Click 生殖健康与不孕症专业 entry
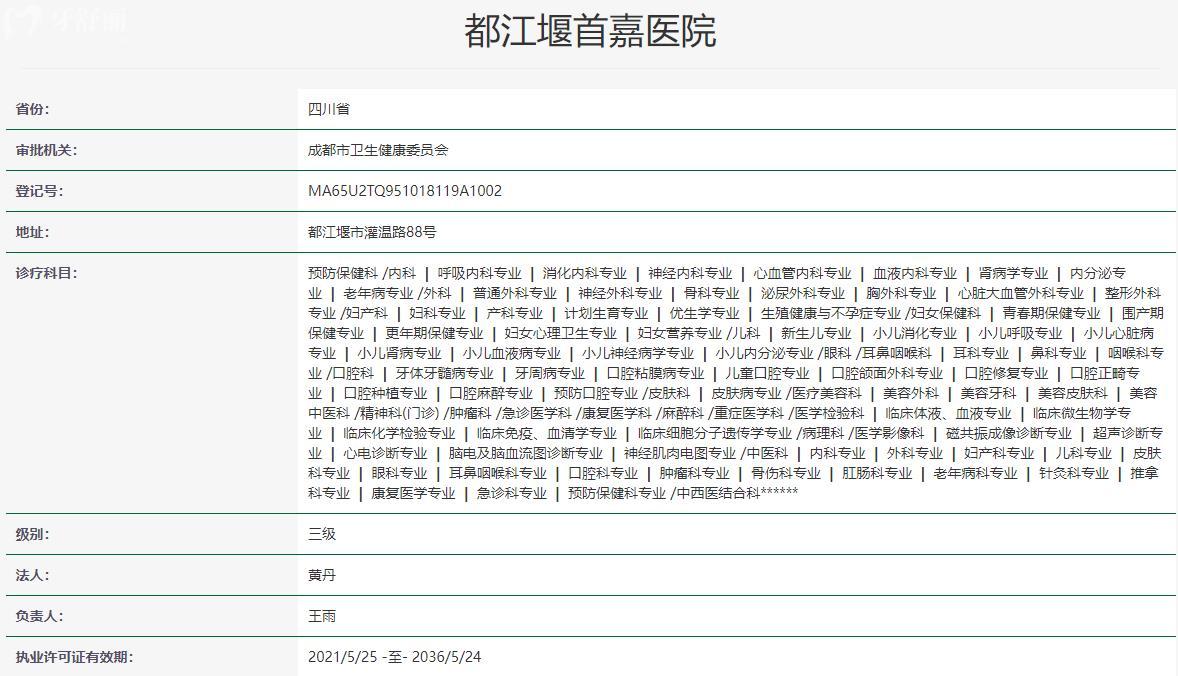 tap(830, 313)
